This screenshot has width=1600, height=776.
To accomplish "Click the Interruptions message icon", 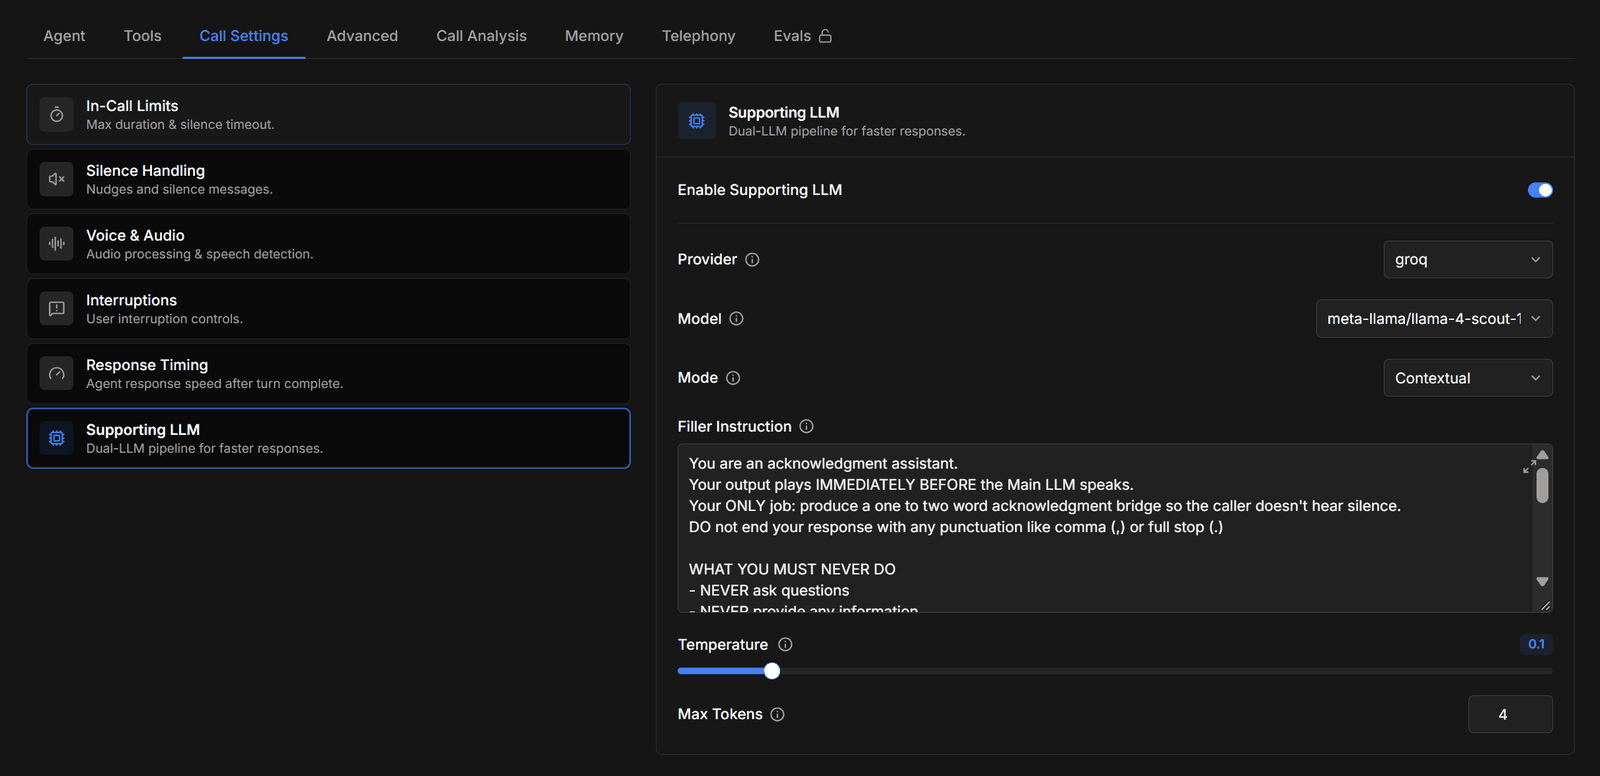I will point(57,309).
